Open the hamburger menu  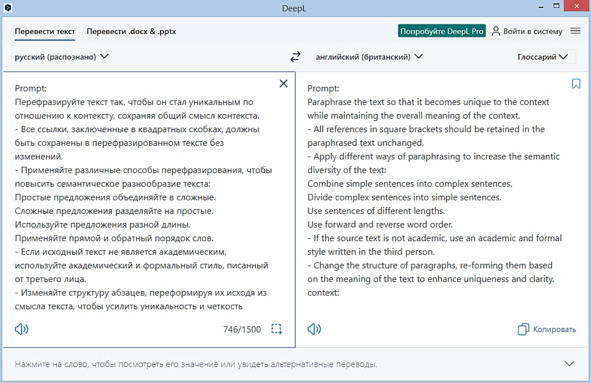pyautogui.click(x=575, y=31)
